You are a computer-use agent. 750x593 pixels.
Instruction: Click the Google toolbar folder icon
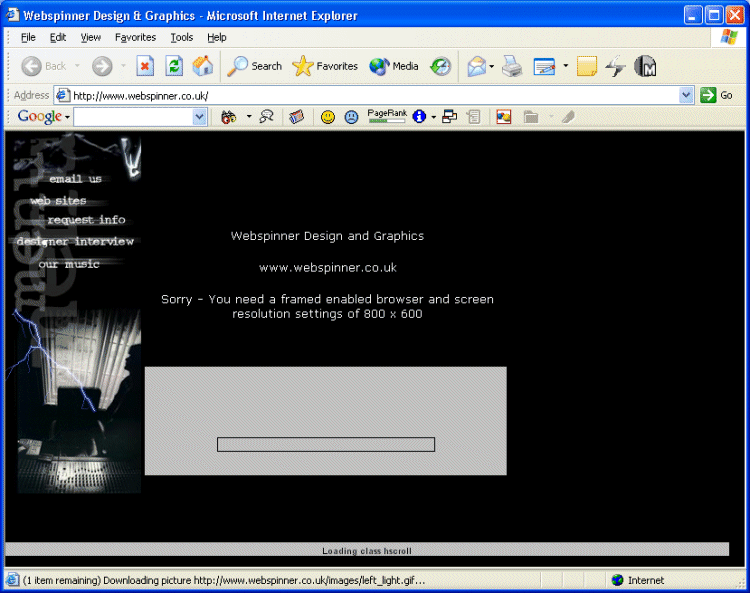(531, 117)
